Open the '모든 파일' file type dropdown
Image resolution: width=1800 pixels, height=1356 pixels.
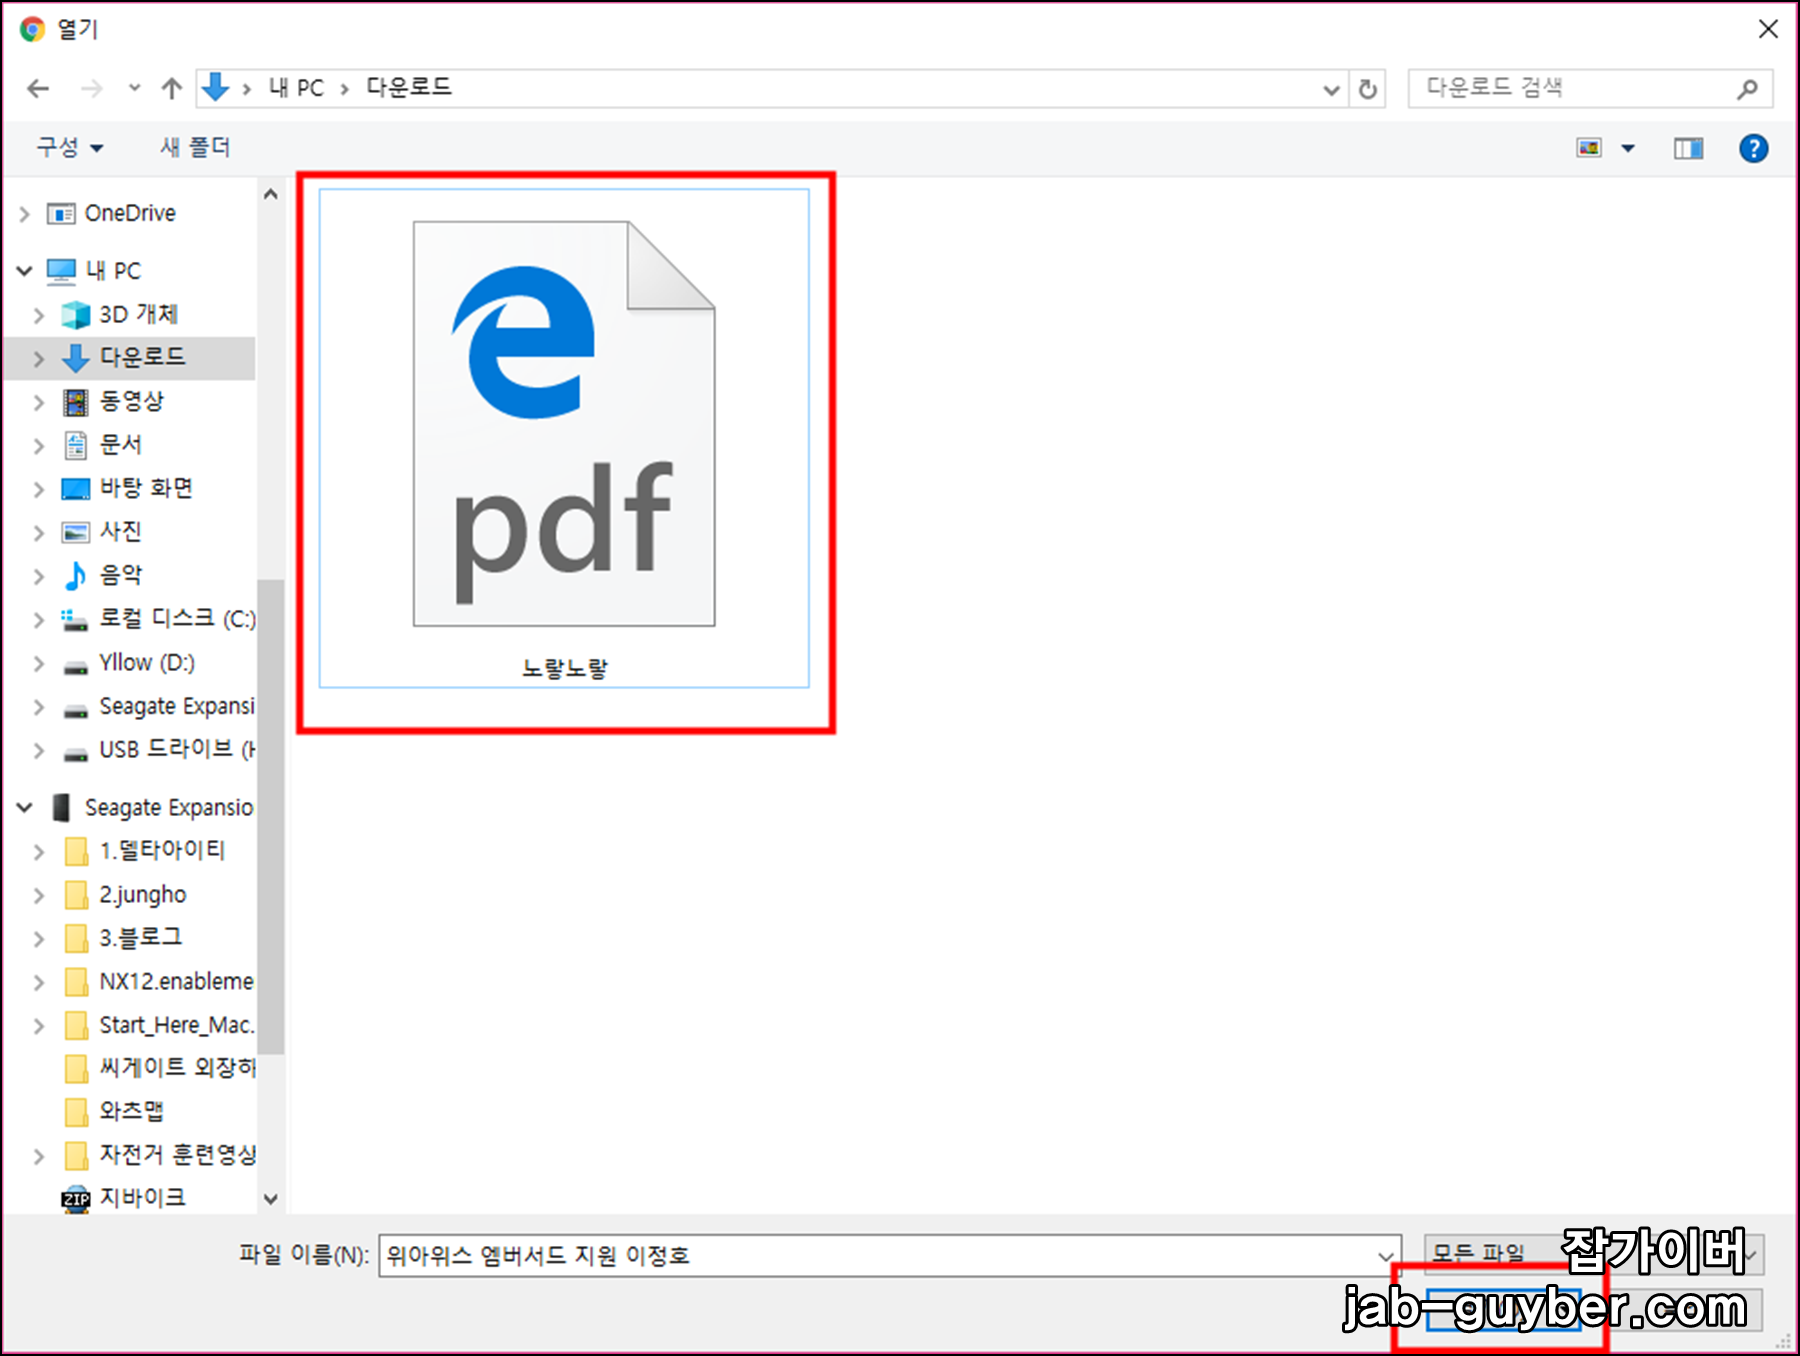(x=1593, y=1254)
